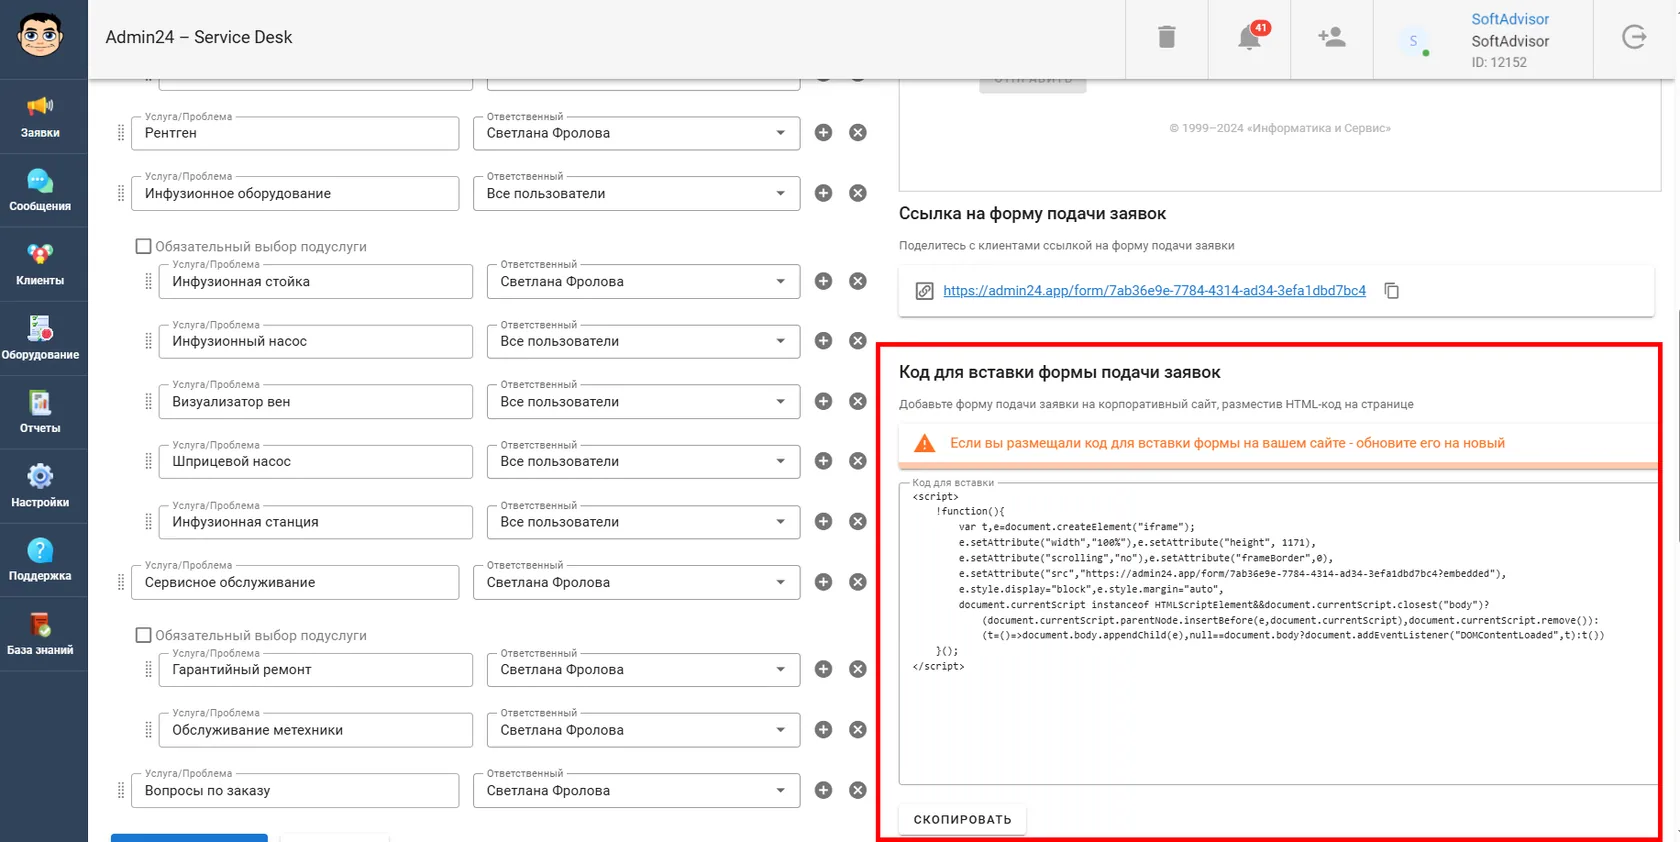The height and width of the screenshot is (842, 1680).
Task: Edit the Шприцевой насос service field
Action: pyautogui.click(x=315, y=461)
